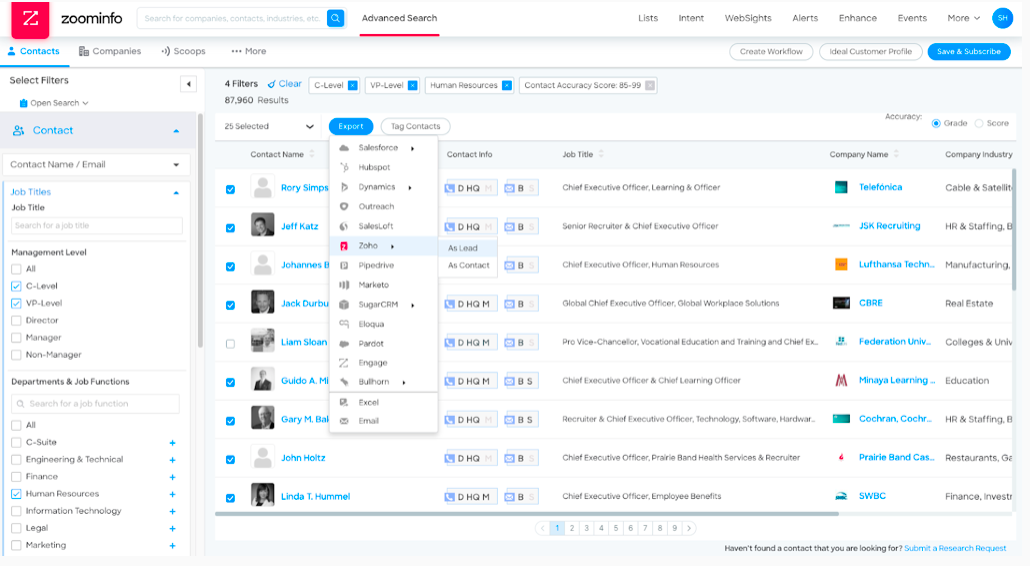
Task: Check the Information Technology checkbox
Action: point(16,511)
